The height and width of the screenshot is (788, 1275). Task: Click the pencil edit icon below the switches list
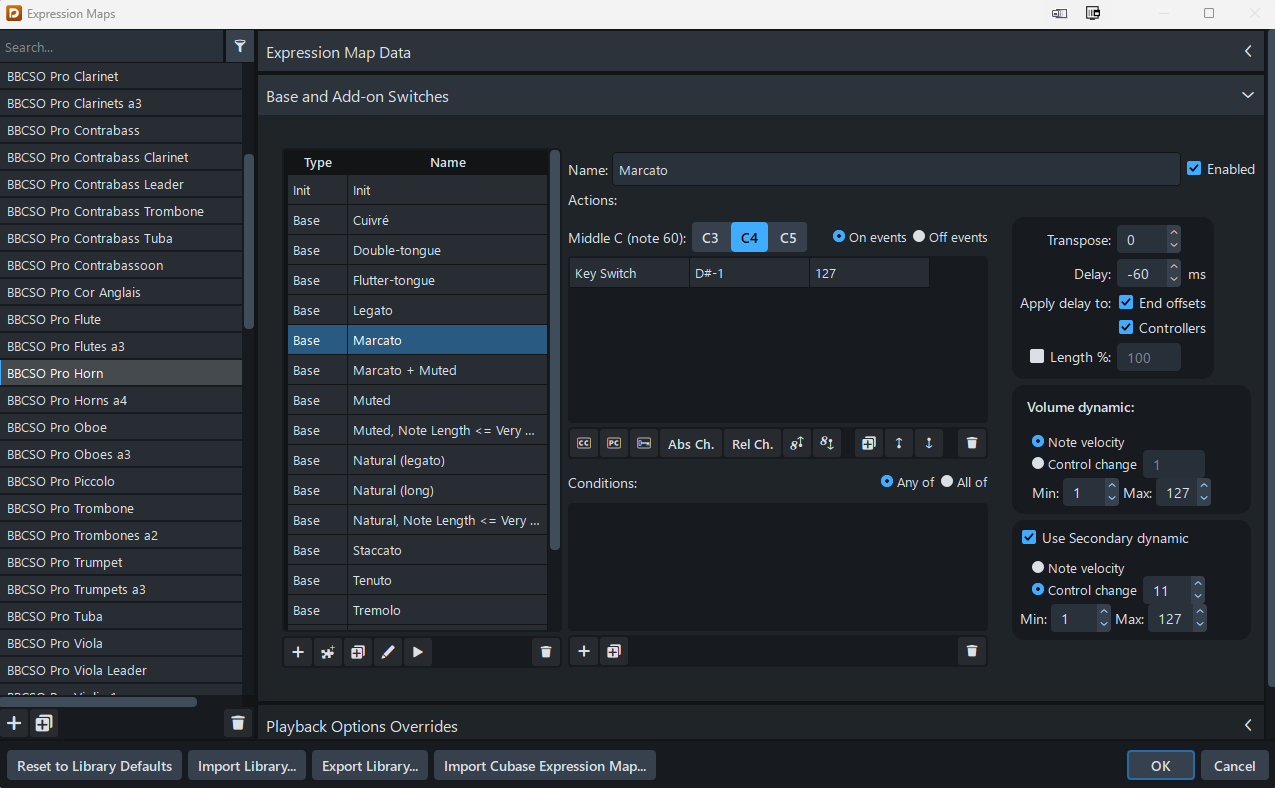pyautogui.click(x=388, y=652)
